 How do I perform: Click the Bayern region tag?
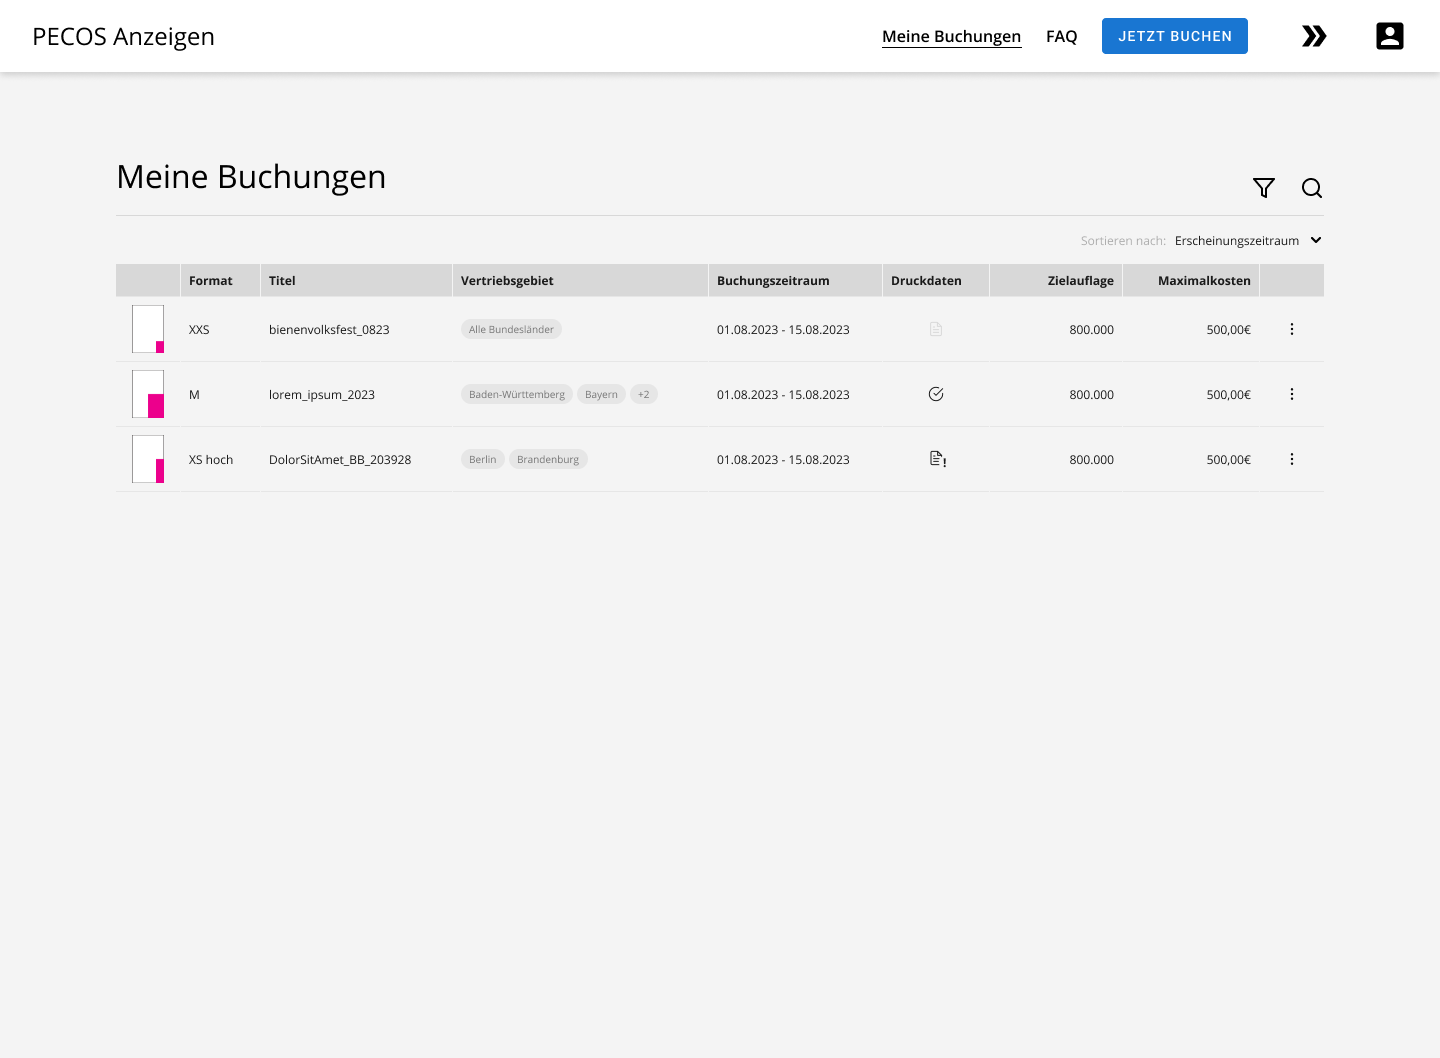[601, 394]
